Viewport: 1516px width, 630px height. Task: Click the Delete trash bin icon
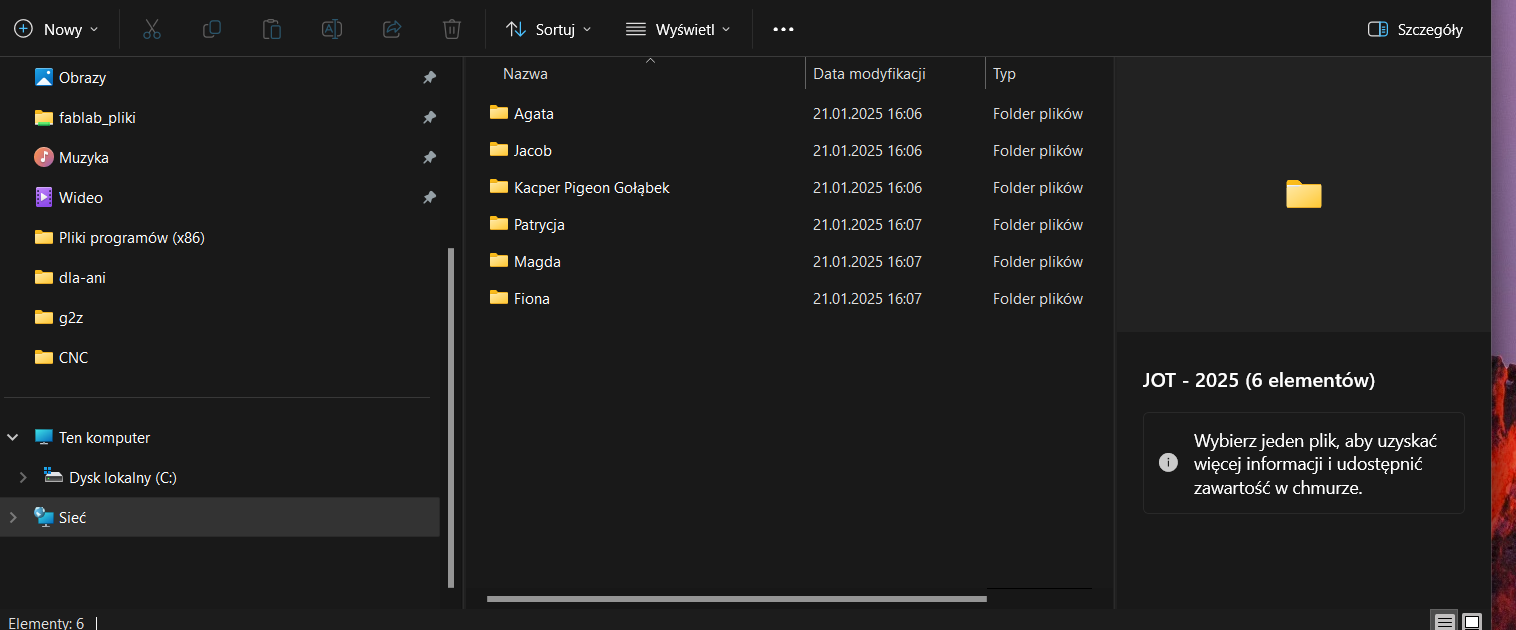click(x=452, y=29)
